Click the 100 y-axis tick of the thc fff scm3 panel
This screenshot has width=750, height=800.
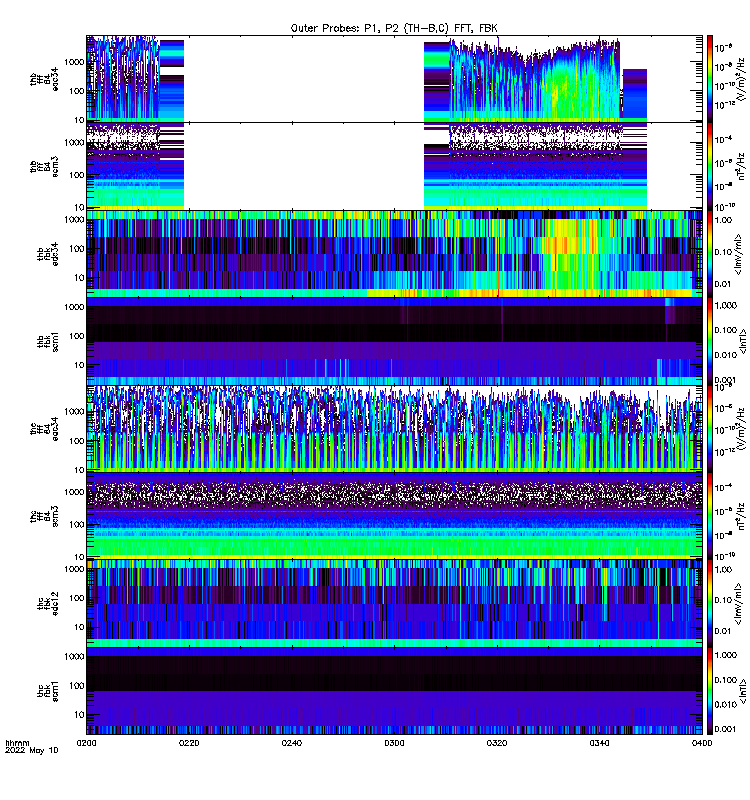(78, 524)
